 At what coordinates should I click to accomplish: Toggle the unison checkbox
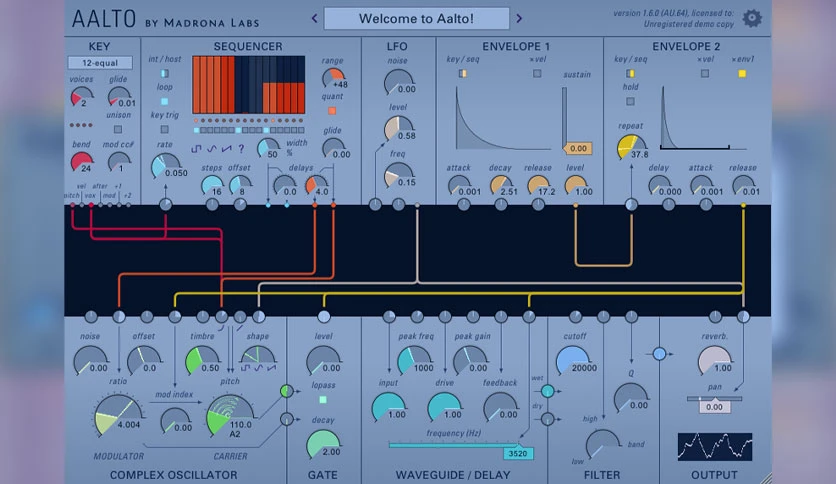tap(118, 129)
